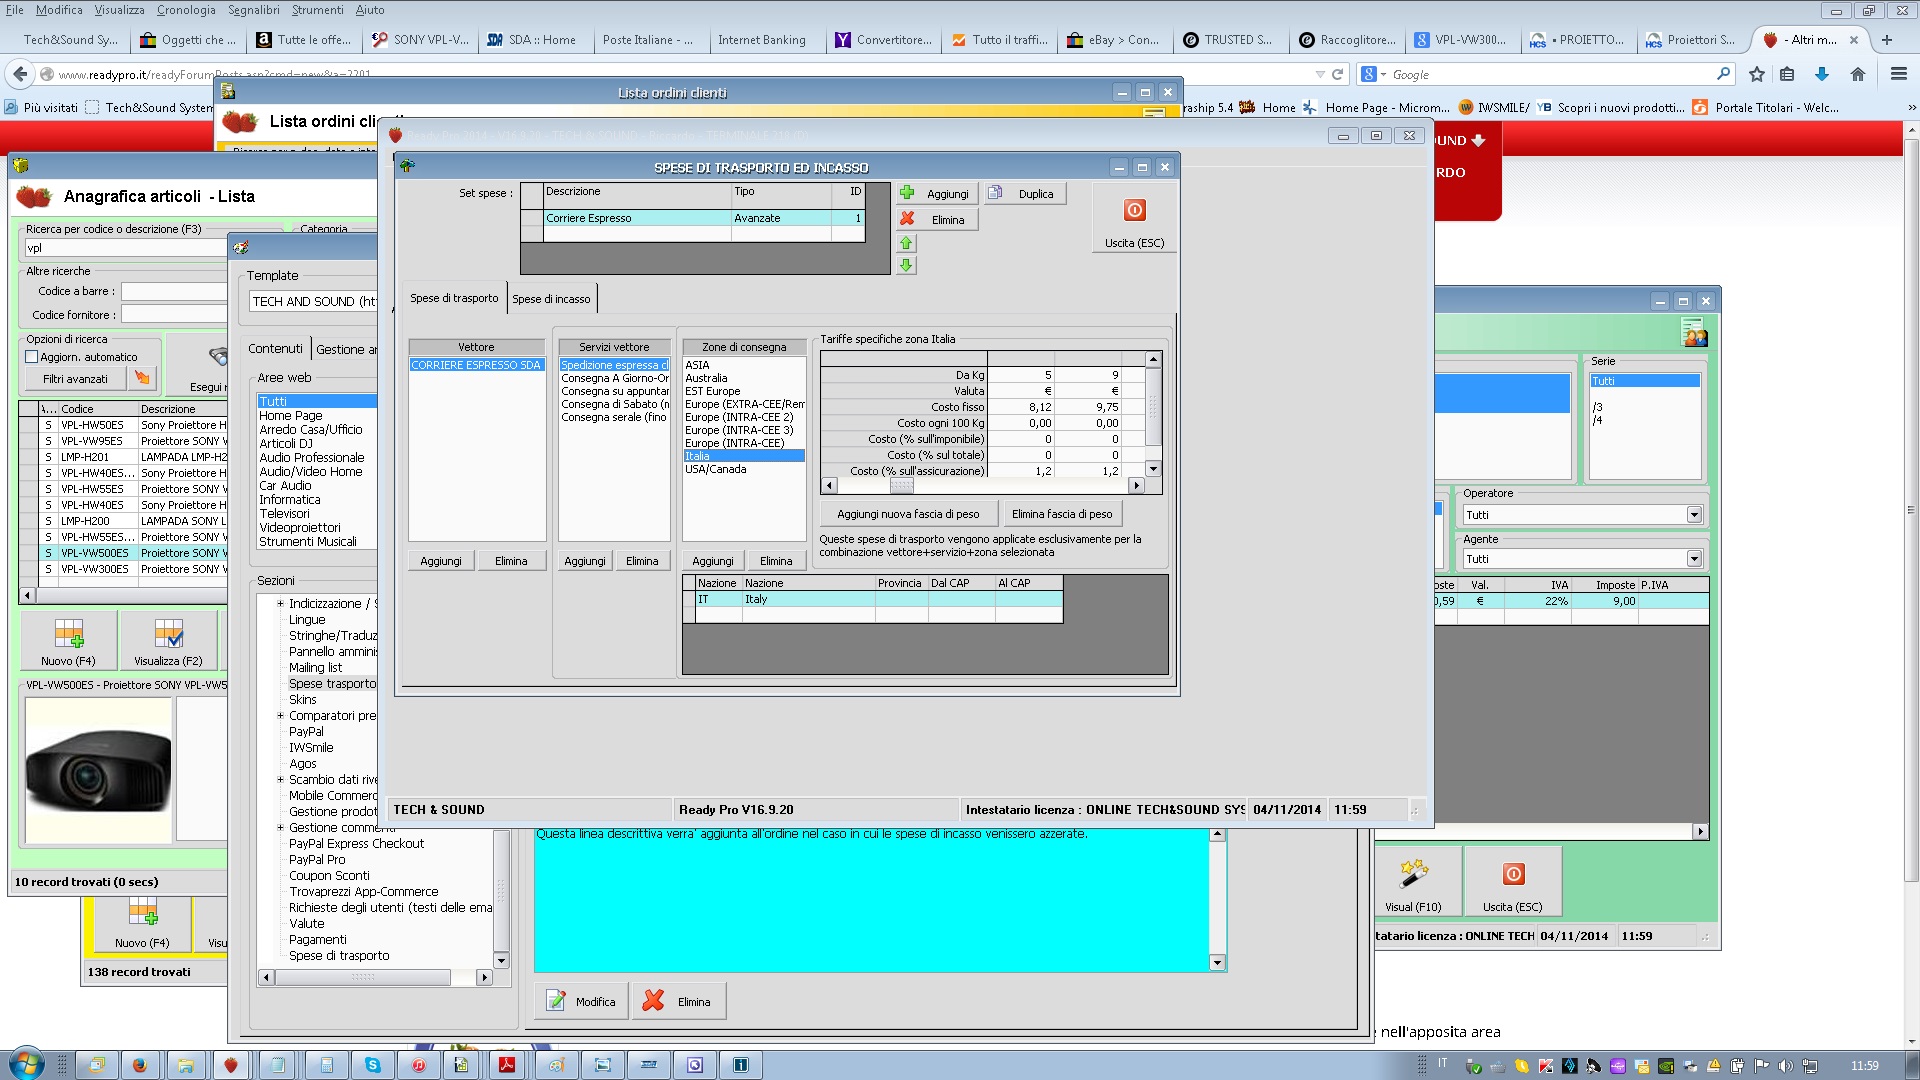
Task: Move set up with the green up arrow
Action: pyautogui.click(x=906, y=243)
